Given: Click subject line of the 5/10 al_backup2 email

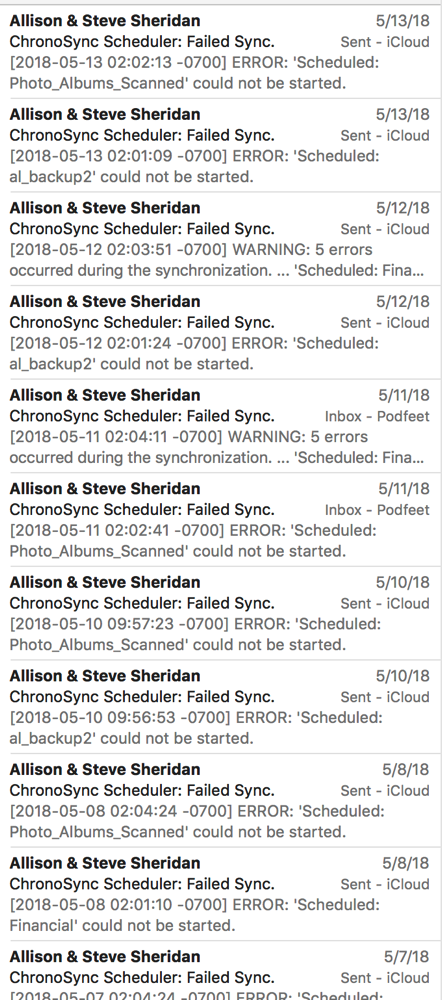Looking at the screenshot, I should (142, 697).
